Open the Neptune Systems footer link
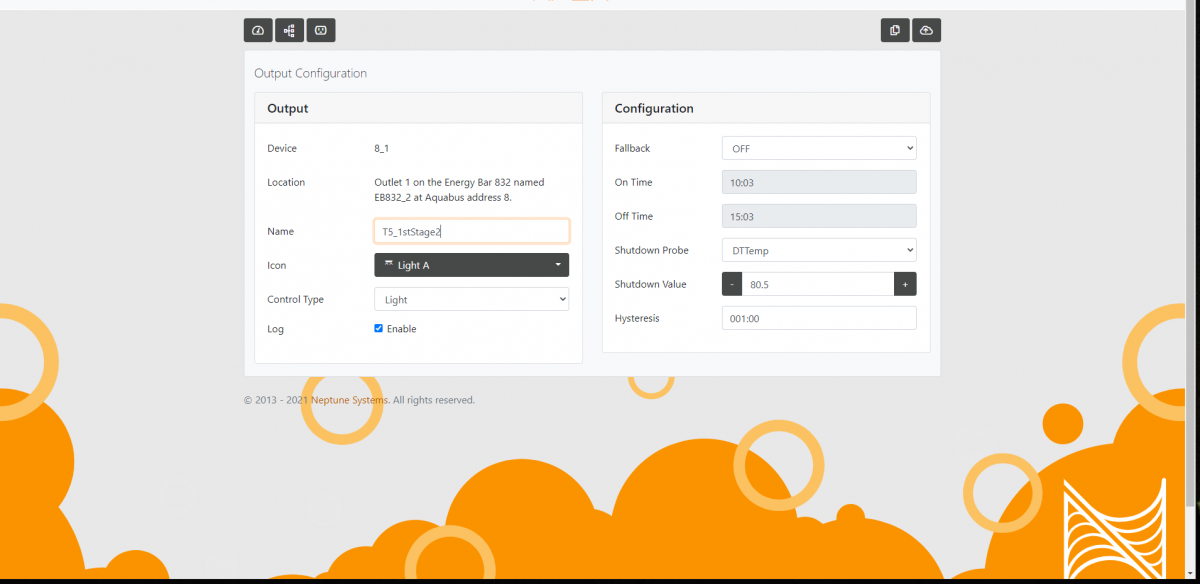 click(x=349, y=400)
